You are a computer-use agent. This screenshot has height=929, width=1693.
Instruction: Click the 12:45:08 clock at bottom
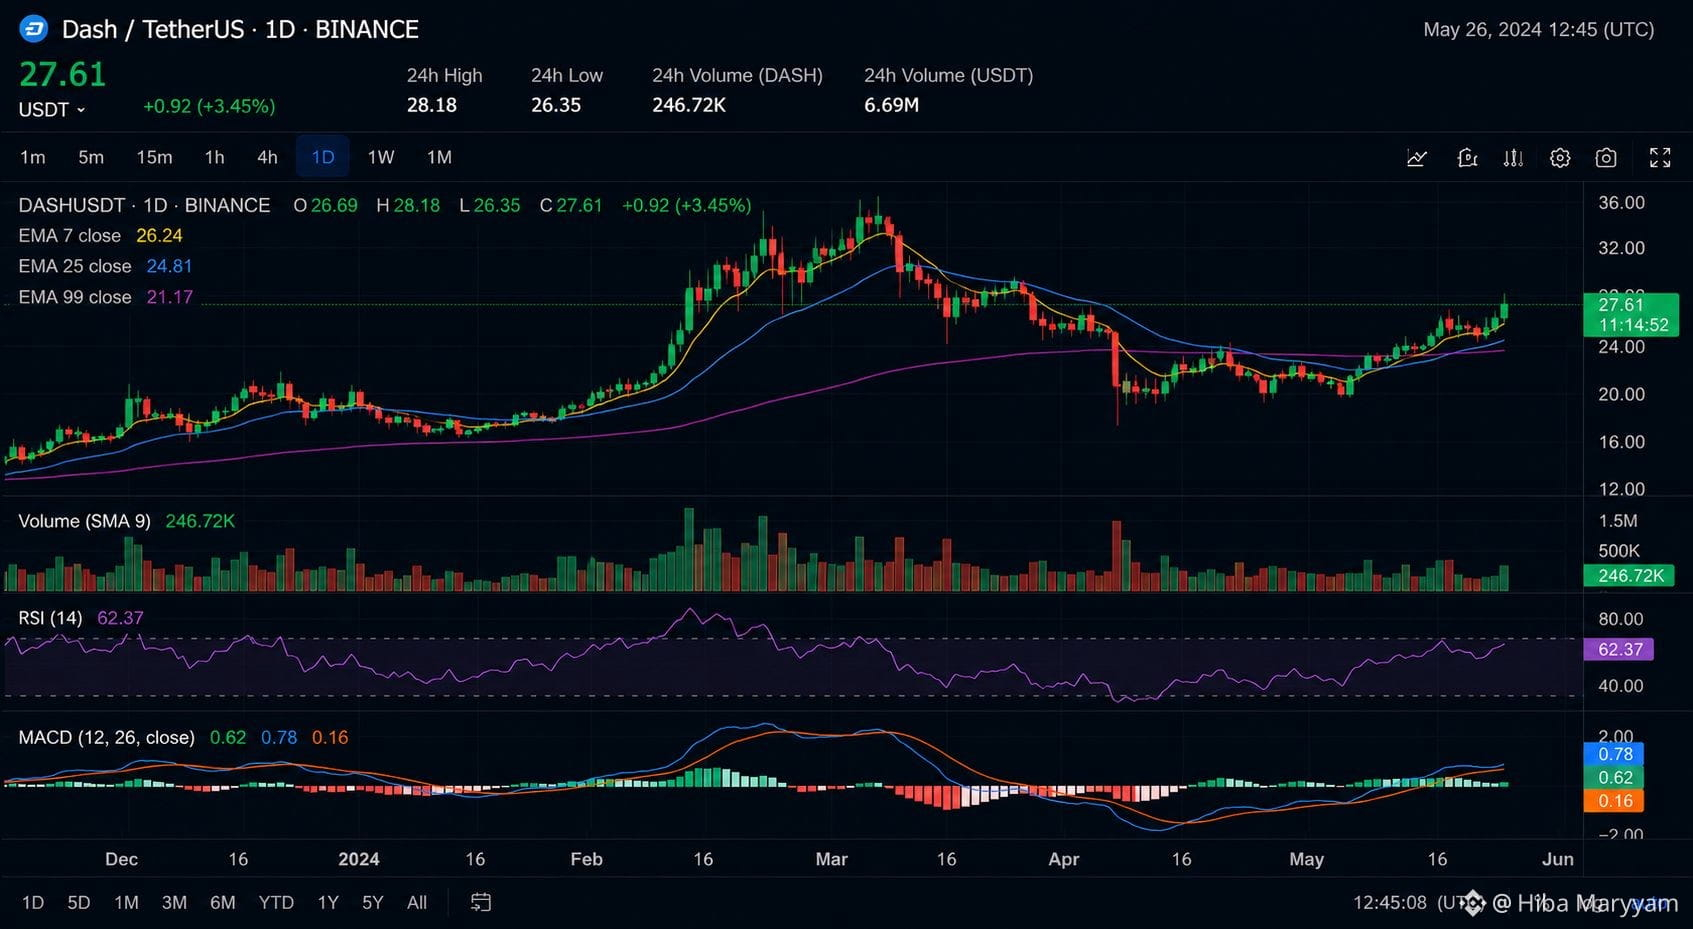pos(1390,902)
